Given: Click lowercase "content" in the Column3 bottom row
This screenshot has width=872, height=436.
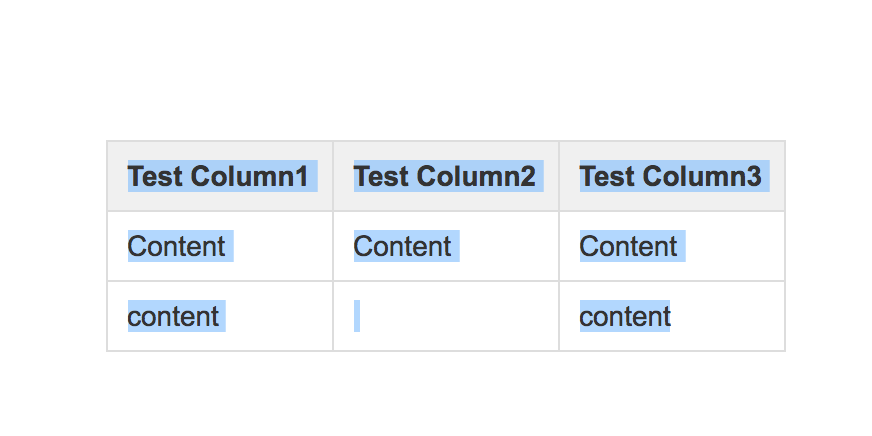Looking at the screenshot, I should pos(625,316).
